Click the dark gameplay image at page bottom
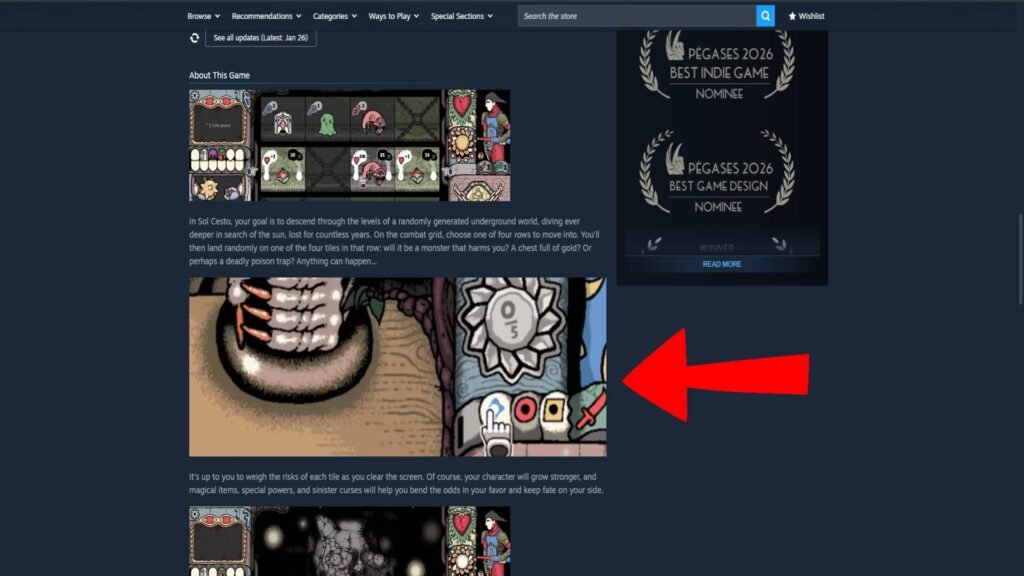Screen dimensions: 1024x576 pos(349,540)
